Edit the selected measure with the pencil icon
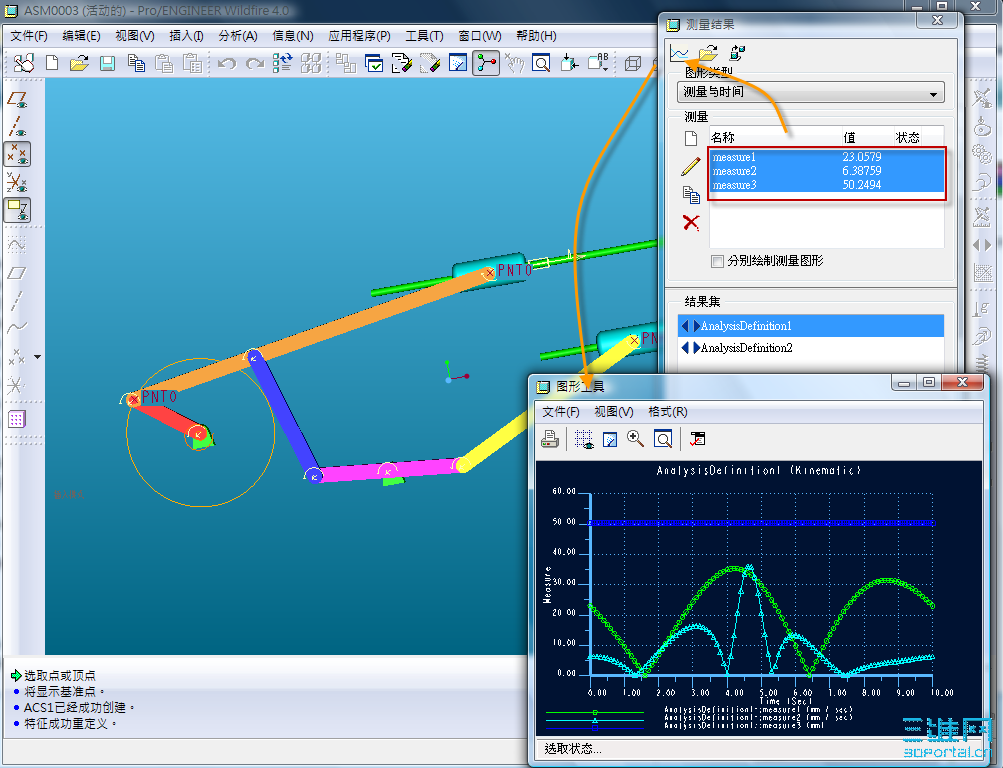The height and width of the screenshot is (768, 1003). tap(691, 166)
